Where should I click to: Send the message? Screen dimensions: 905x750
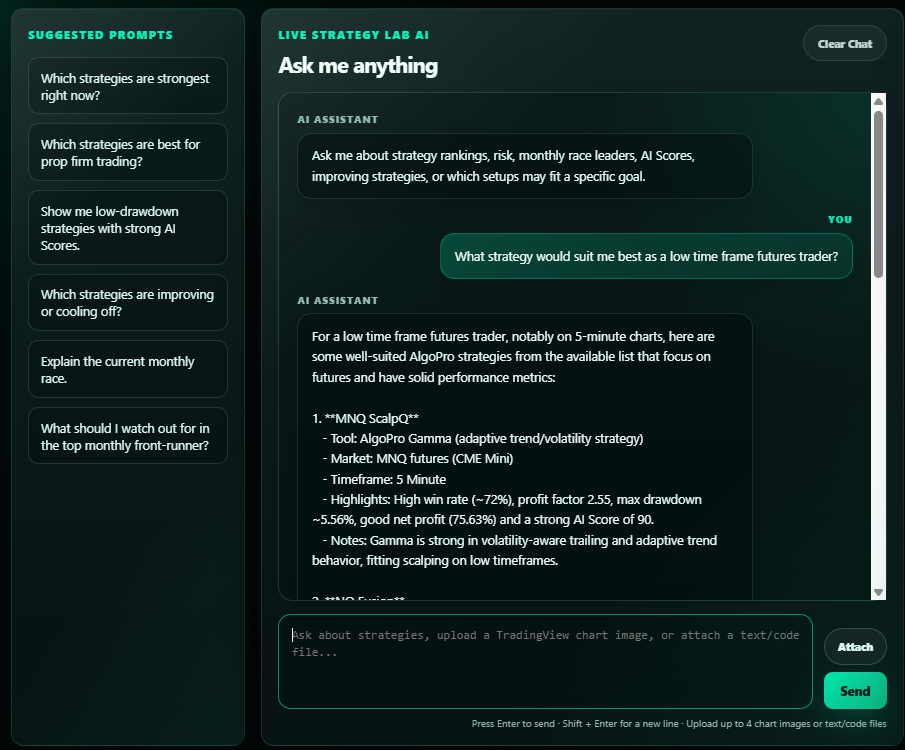[x=855, y=691]
